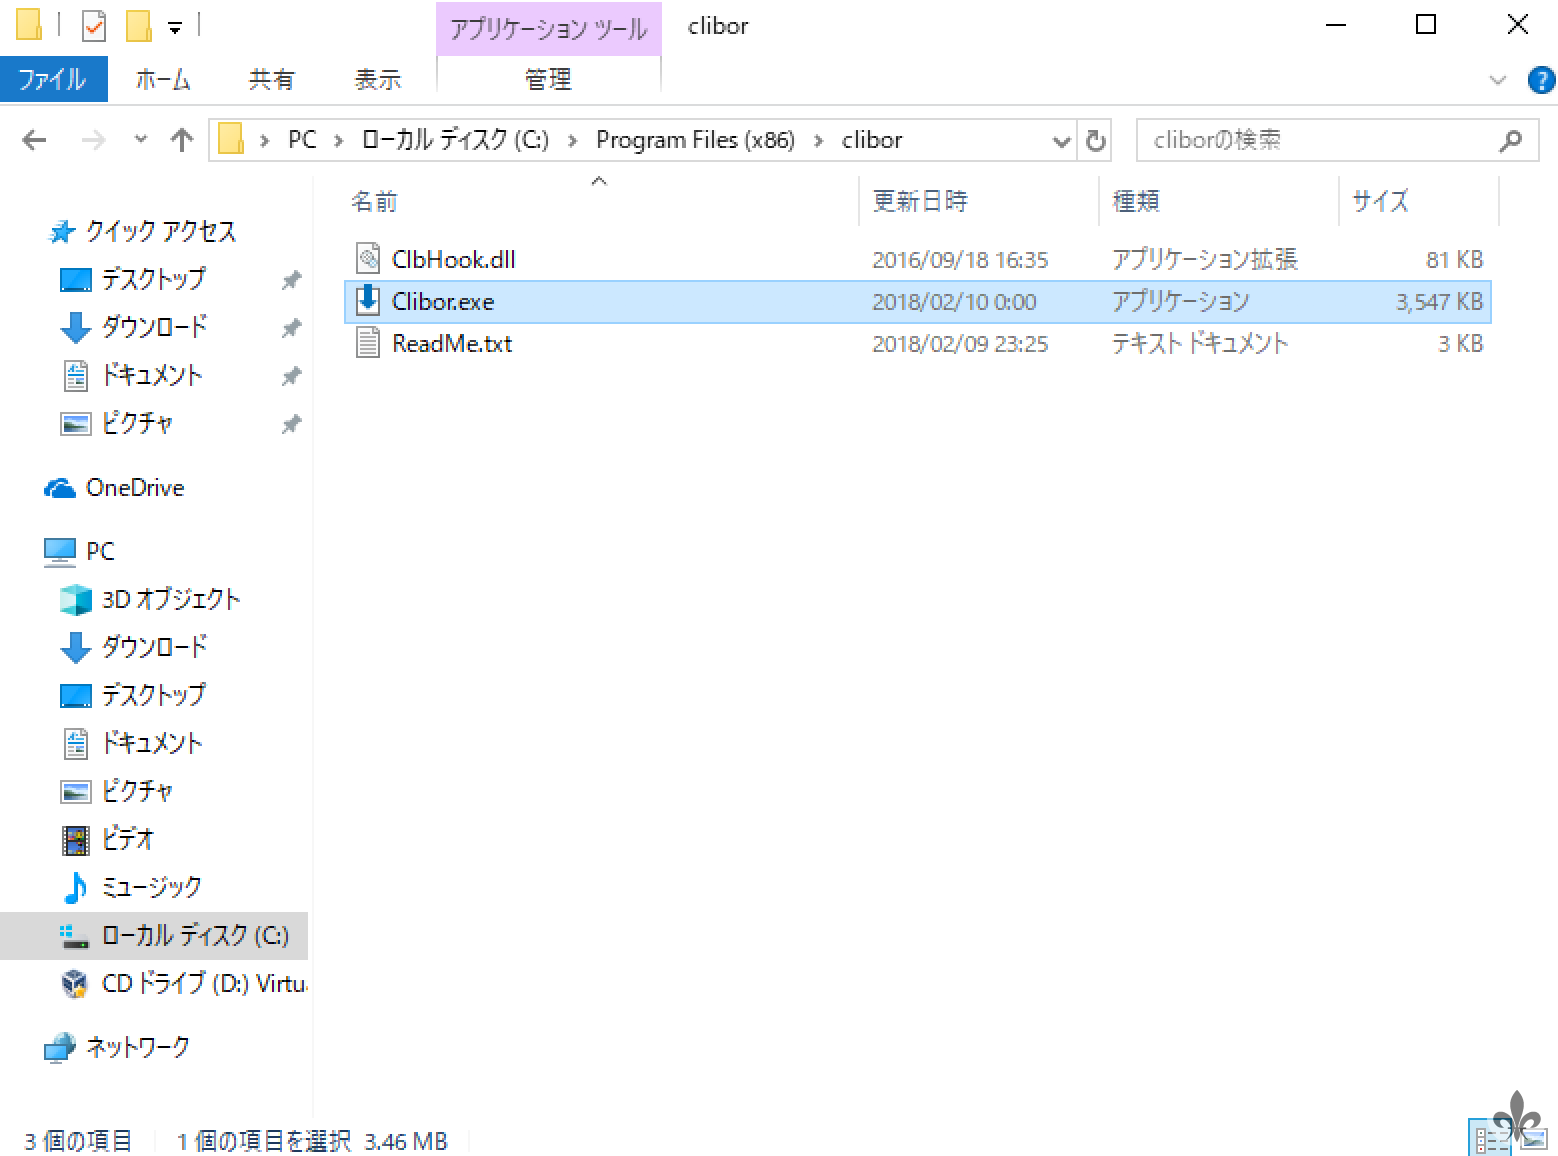Click the PC monitor icon in sidebar
Image resolution: width=1558 pixels, height=1156 pixels.
tap(60, 551)
